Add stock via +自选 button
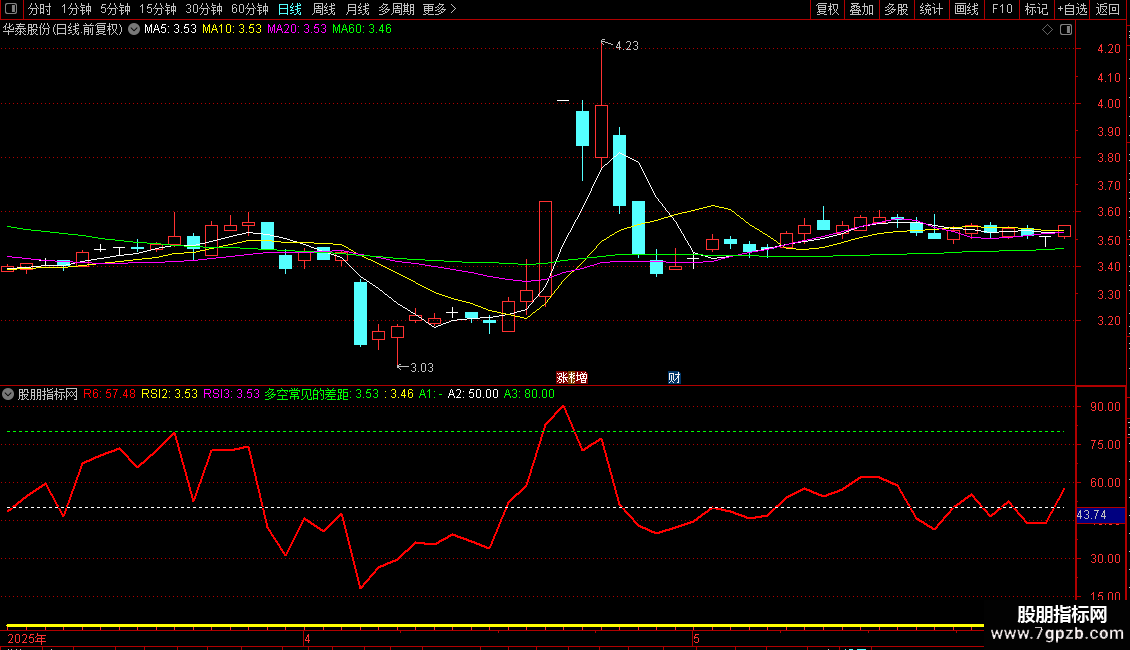 [1072, 9]
